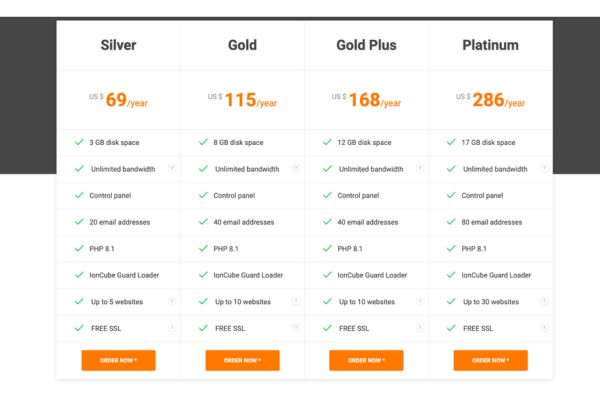Open help icon for Gold Up to 10 websites

[296, 301]
